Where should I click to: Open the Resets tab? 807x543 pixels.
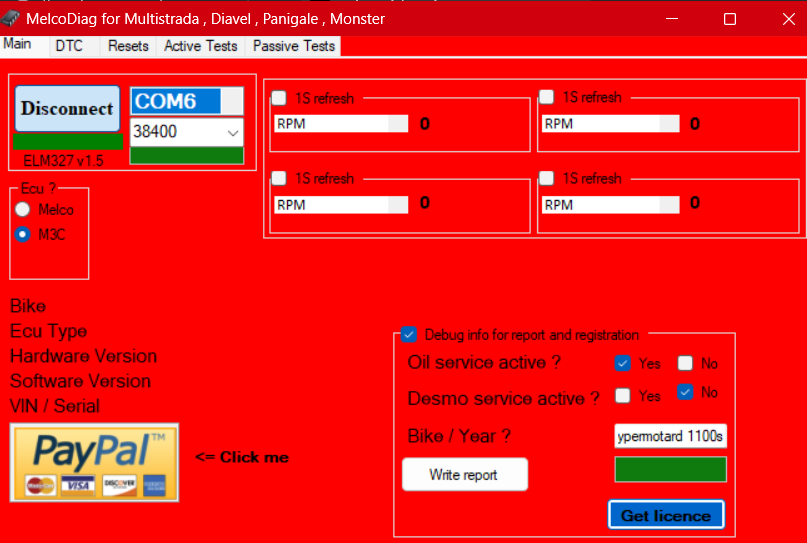click(128, 46)
